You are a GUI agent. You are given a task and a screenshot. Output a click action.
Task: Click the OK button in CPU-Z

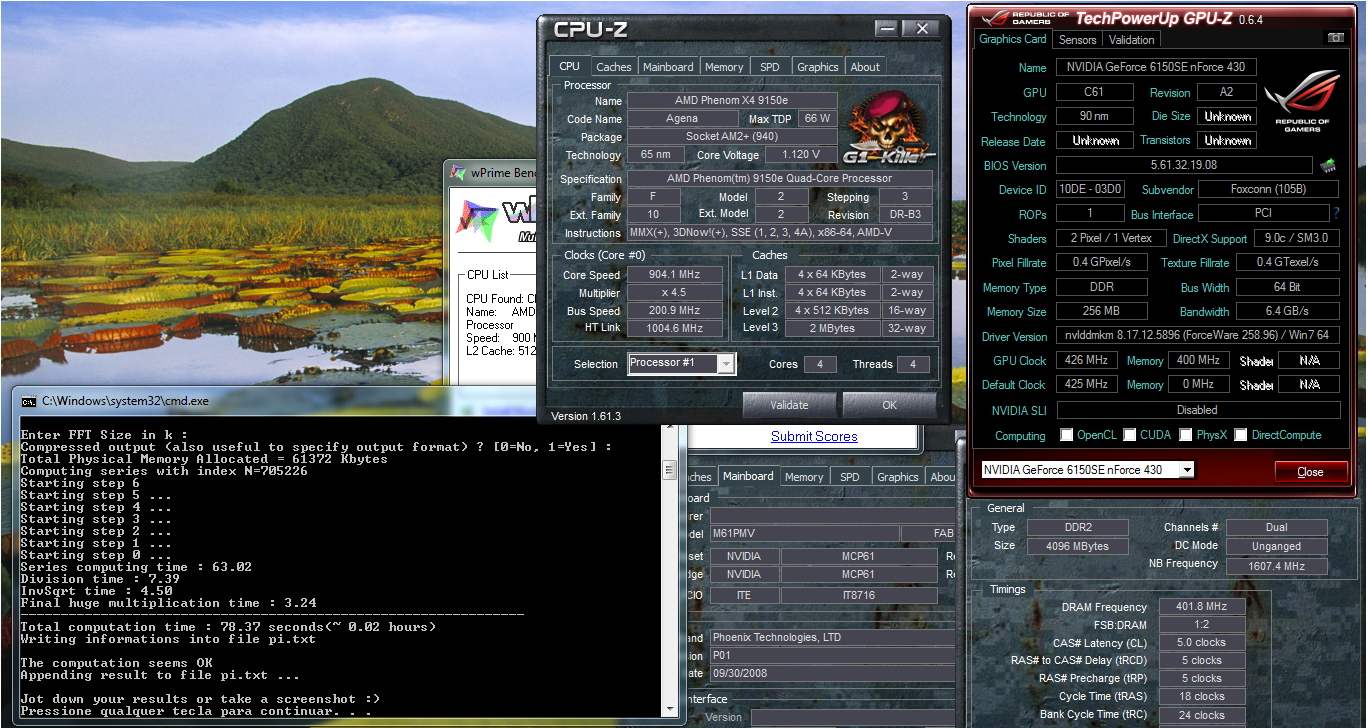pyautogui.click(x=889, y=405)
